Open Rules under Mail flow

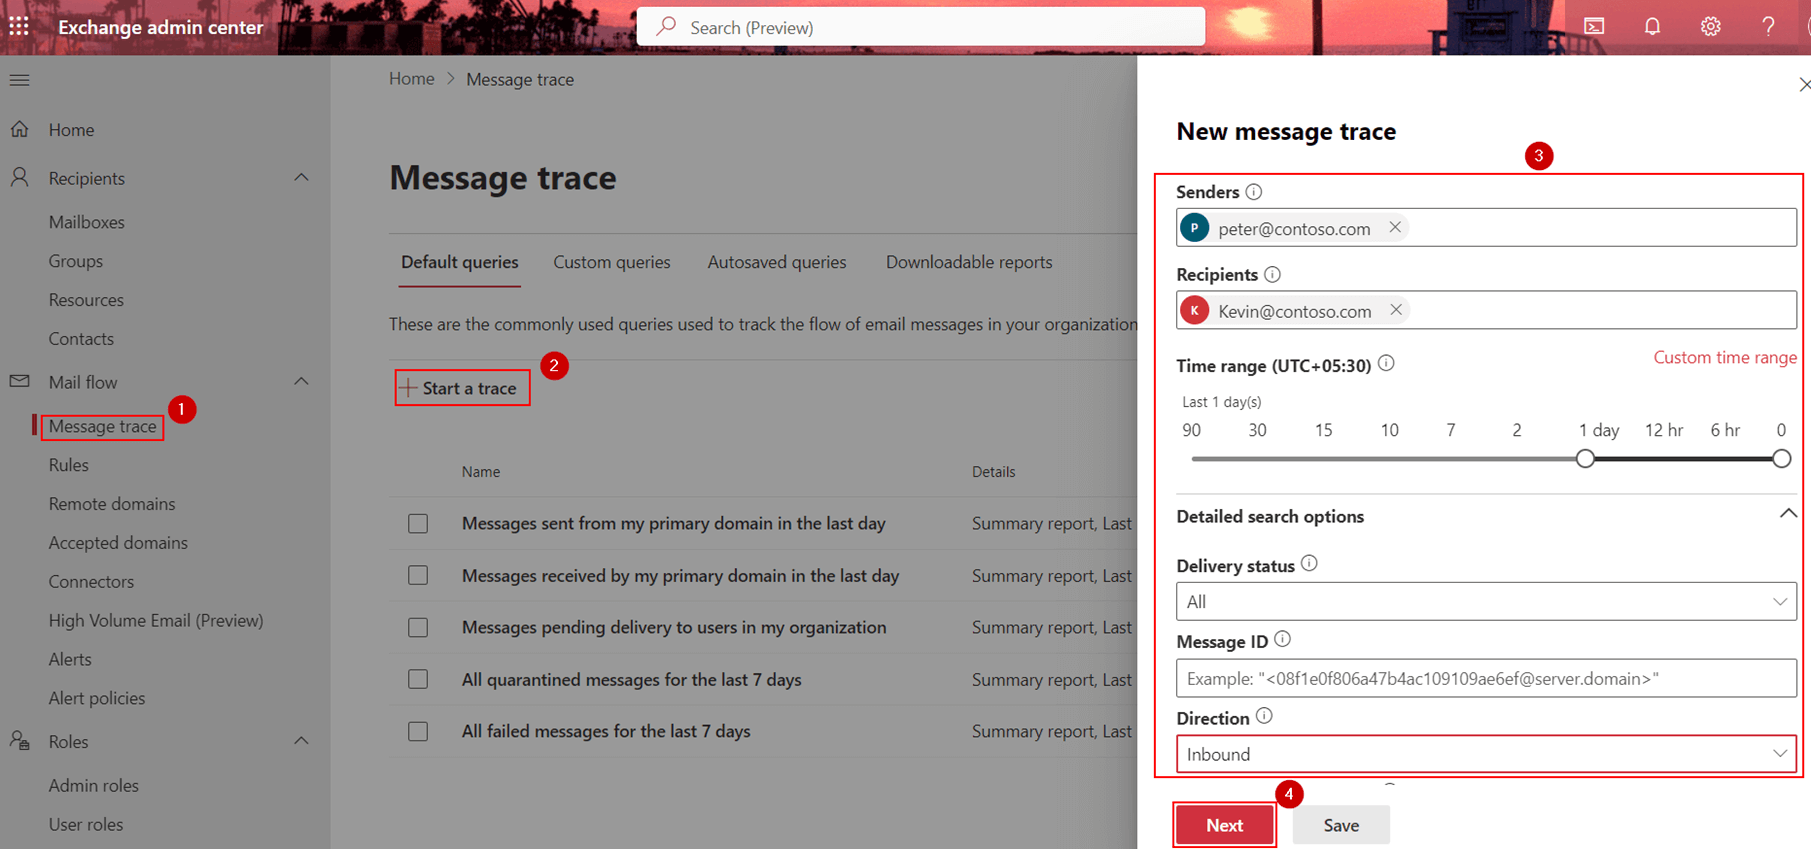point(69,465)
